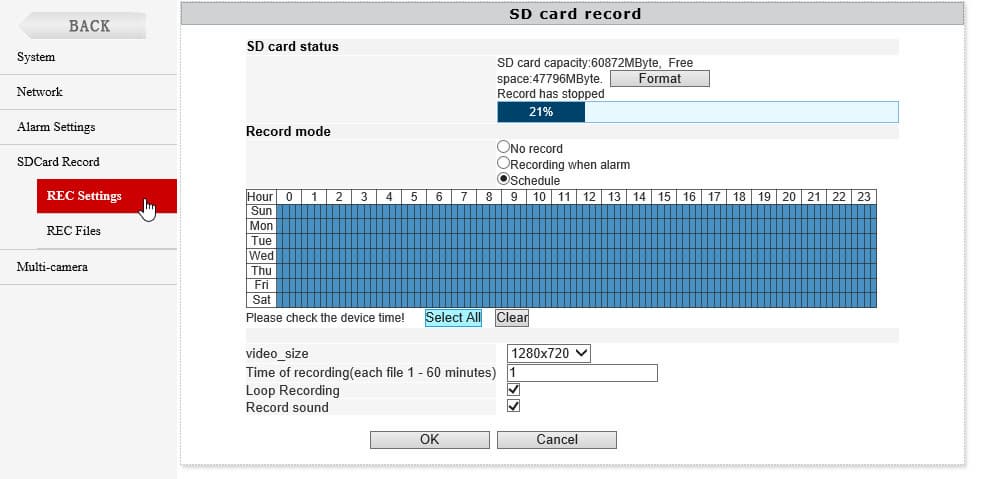Click the Thu row label in schedule
Screen dimensions: 985x479
click(261, 271)
